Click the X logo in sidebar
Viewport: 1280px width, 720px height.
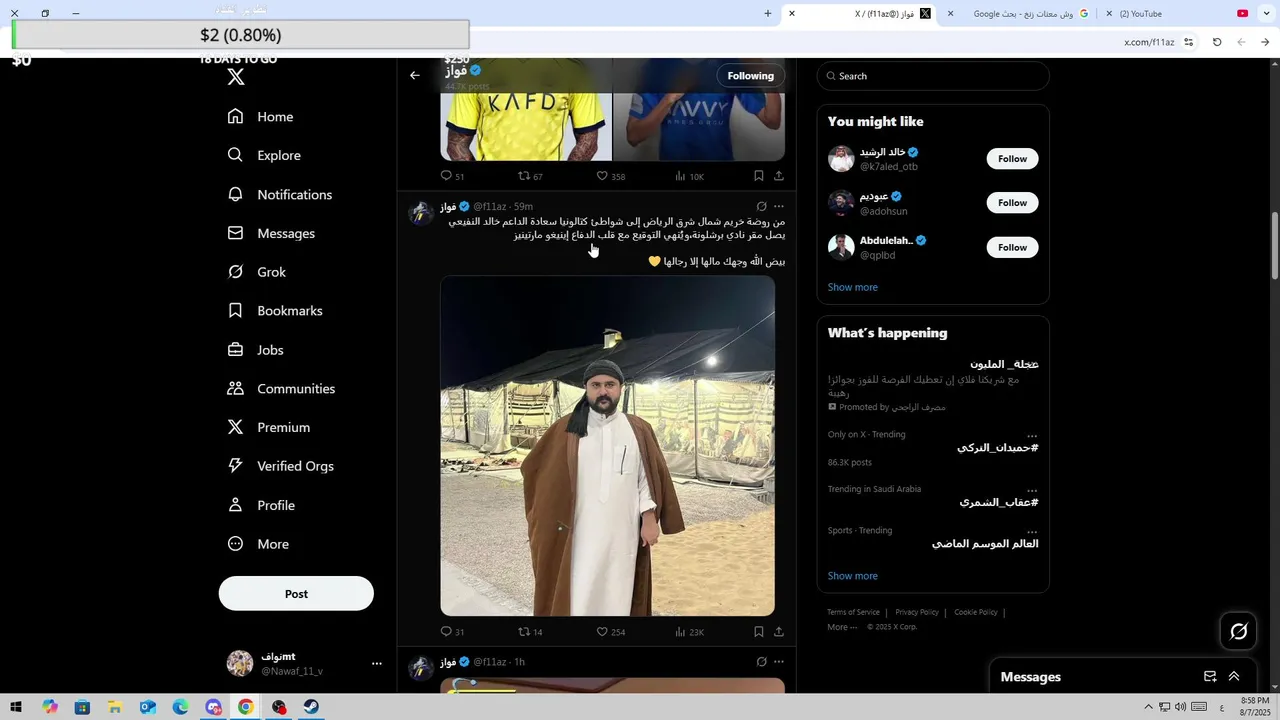[236, 77]
